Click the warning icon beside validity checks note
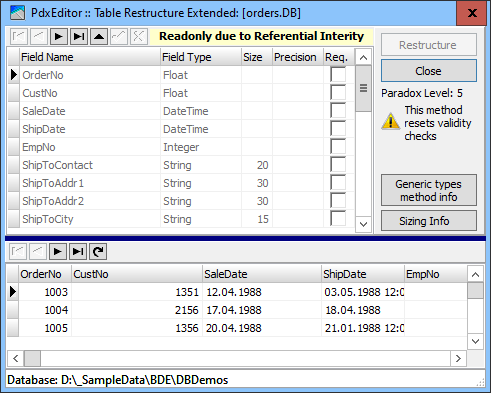The height and width of the screenshot is (393, 491). (390, 121)
